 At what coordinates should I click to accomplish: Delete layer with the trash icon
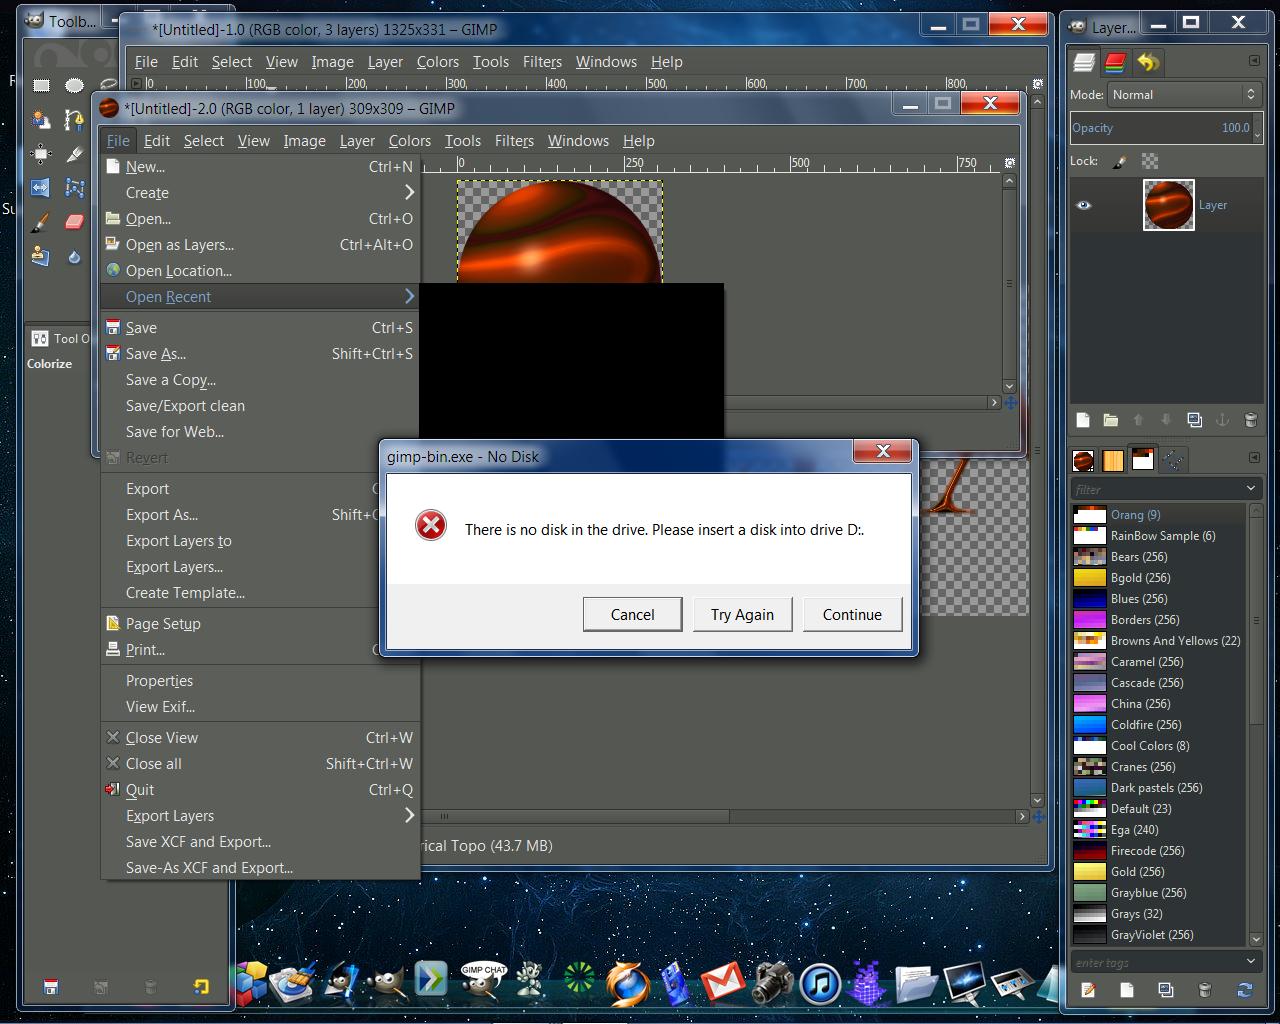tap(1250, 420)
